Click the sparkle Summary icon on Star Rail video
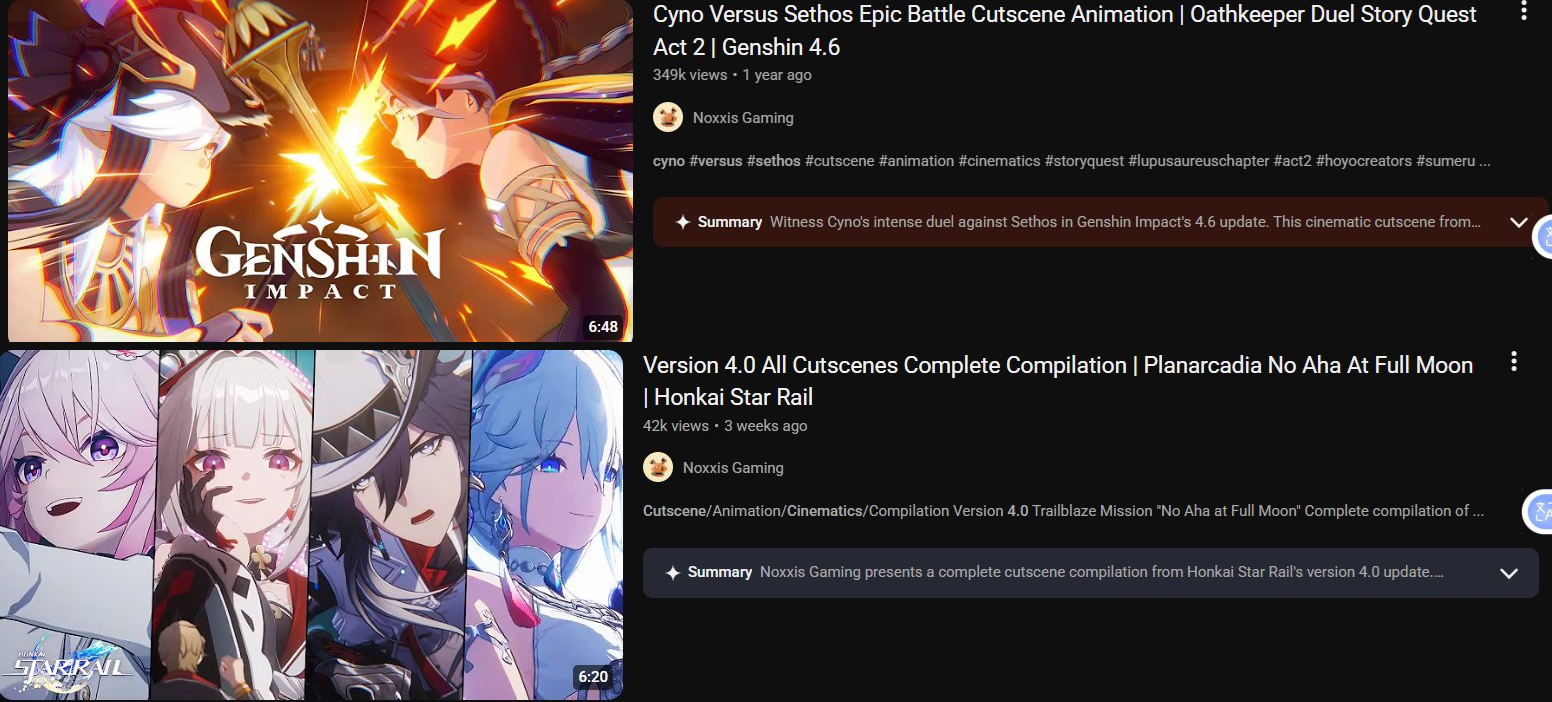 [x=673, y=572]
